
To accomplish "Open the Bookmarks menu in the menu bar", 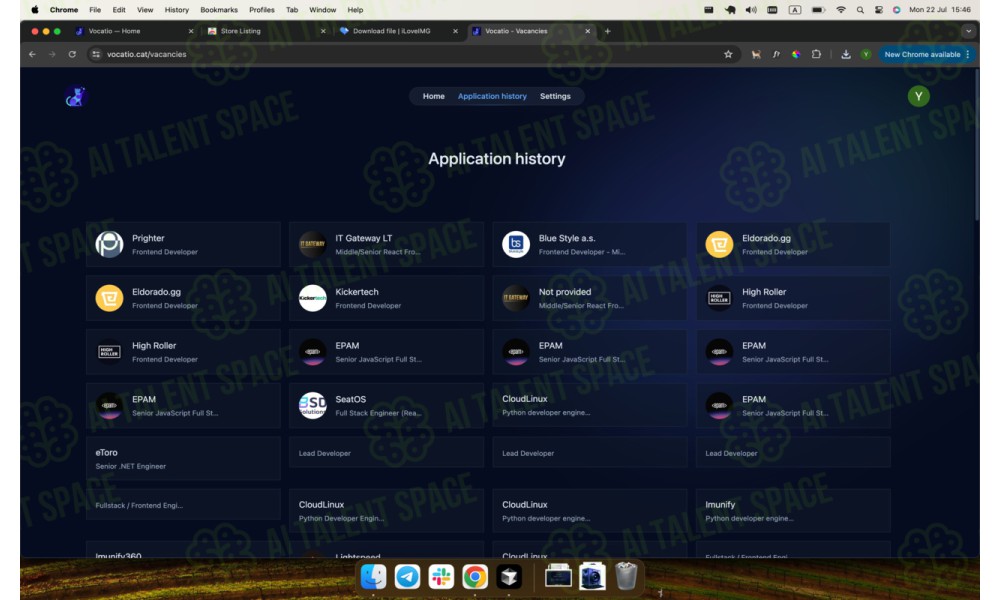I will point(219,10).
